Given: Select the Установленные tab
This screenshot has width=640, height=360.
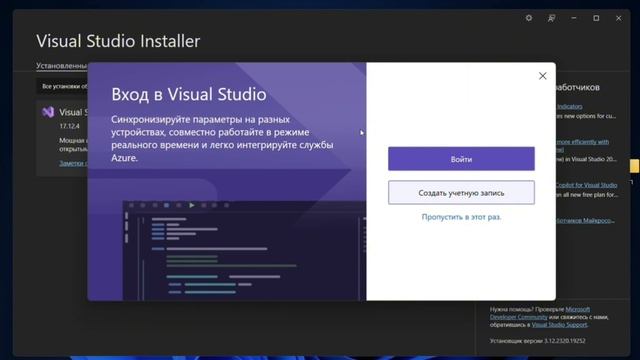Looking at the screenshot, I should [x=62, y=66].
